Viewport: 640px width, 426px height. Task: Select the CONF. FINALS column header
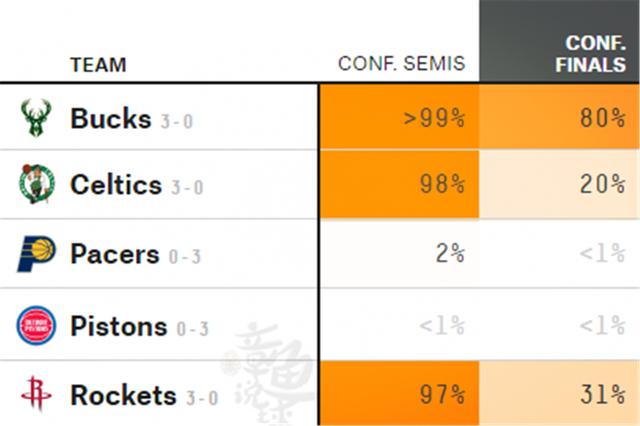pyautogui.click(x=590, y=54)
